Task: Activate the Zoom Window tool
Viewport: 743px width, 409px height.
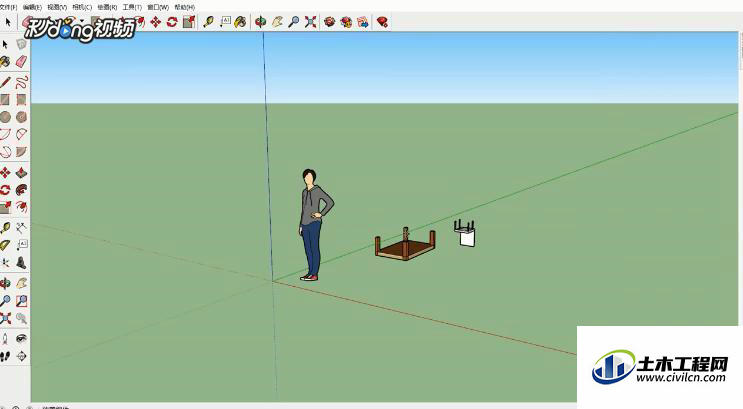Action: (21, 300)
